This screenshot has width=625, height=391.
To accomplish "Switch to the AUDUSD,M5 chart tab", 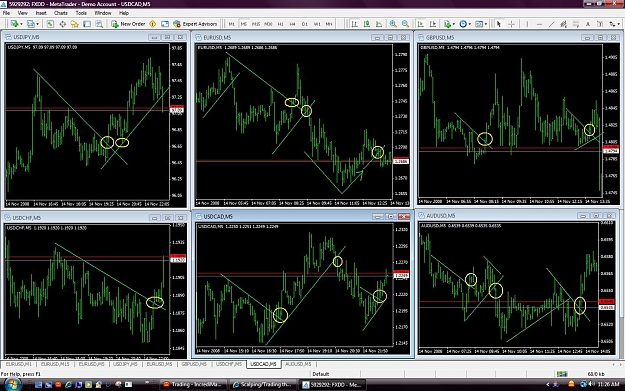I will 298,364.
